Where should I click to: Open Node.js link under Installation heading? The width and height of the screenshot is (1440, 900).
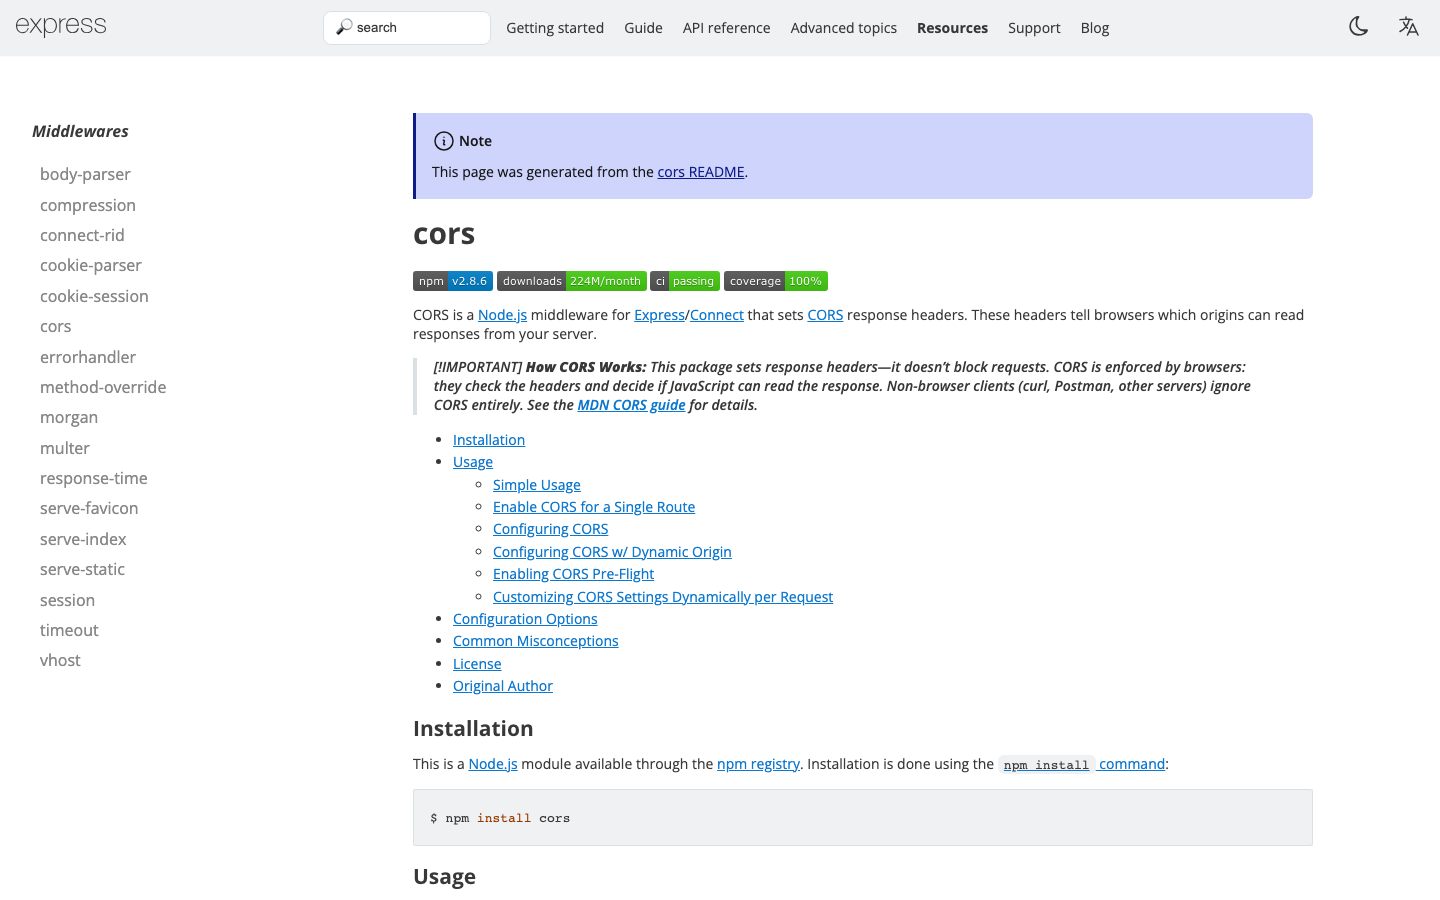(x=493, y=764)
